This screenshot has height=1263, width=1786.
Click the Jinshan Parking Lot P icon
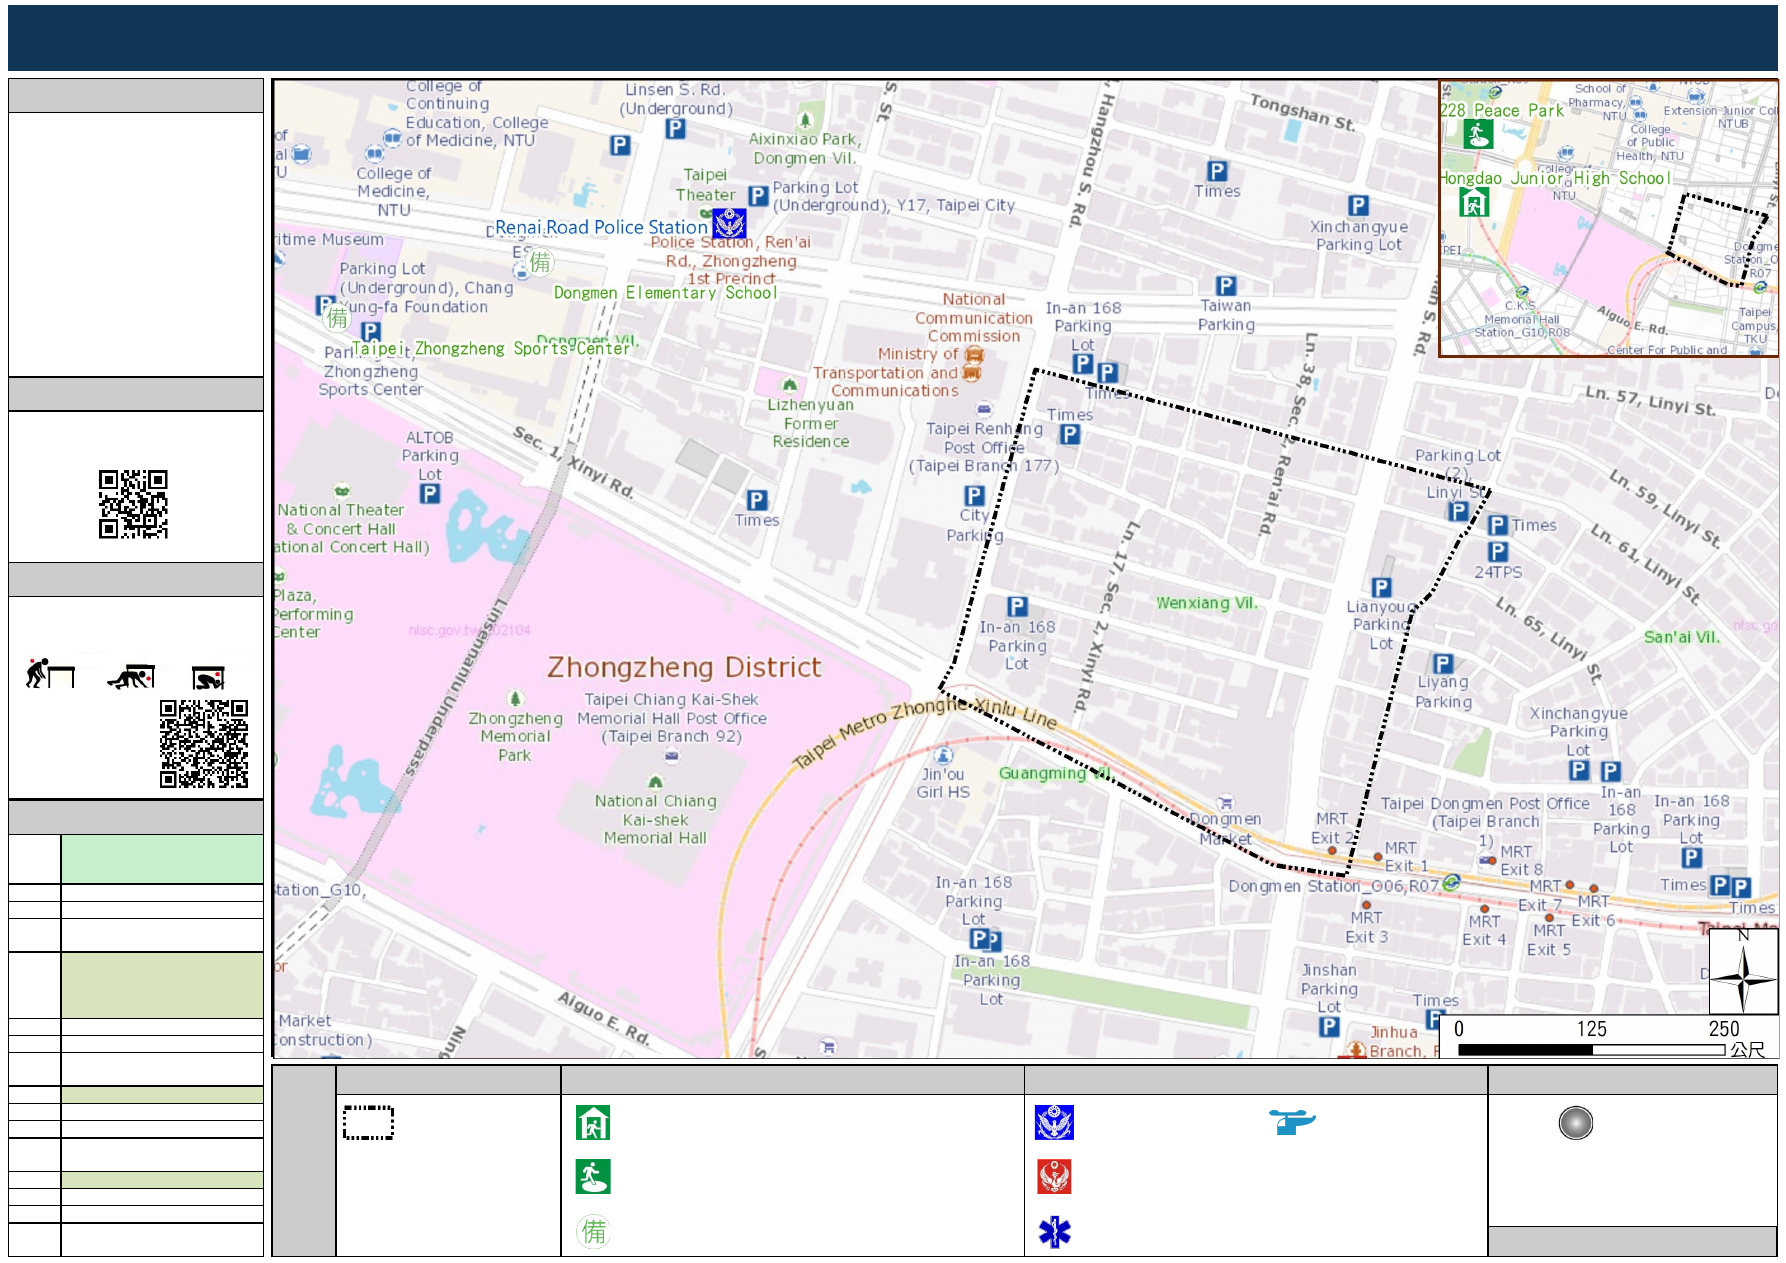coord(1329,1026)
